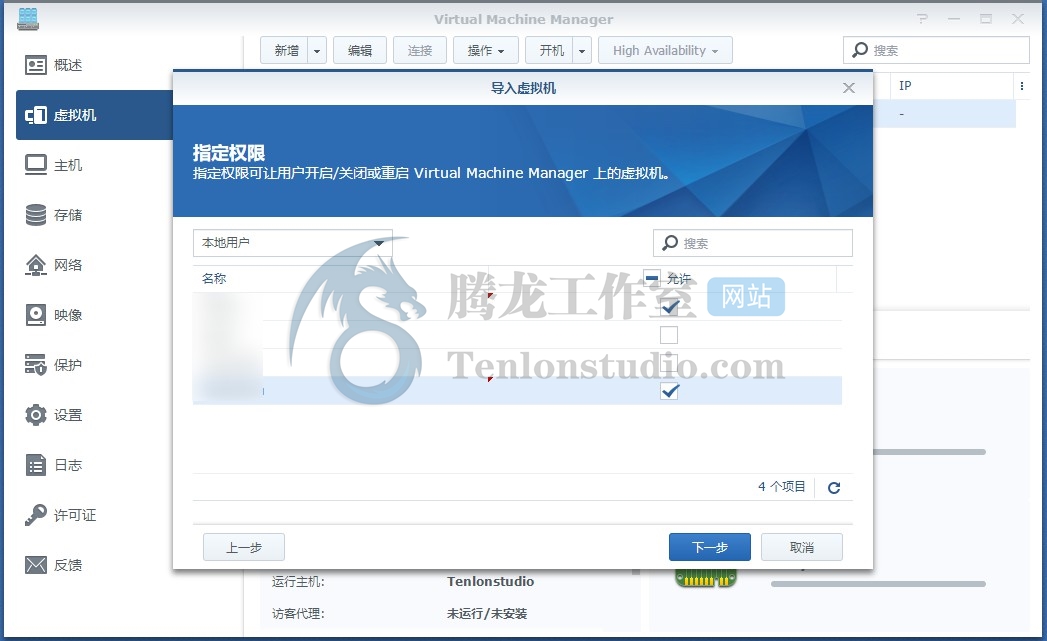This screenshot has width=1047, height=641.
Task: Toggle the 允许 header select-all checkbox
Action: (652, 278)
